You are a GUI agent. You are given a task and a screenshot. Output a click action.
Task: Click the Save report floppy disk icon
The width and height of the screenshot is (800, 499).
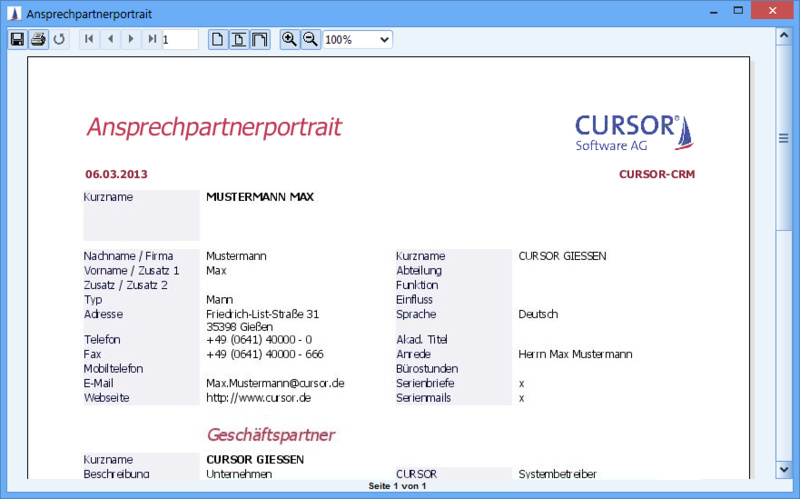(16, 40)
